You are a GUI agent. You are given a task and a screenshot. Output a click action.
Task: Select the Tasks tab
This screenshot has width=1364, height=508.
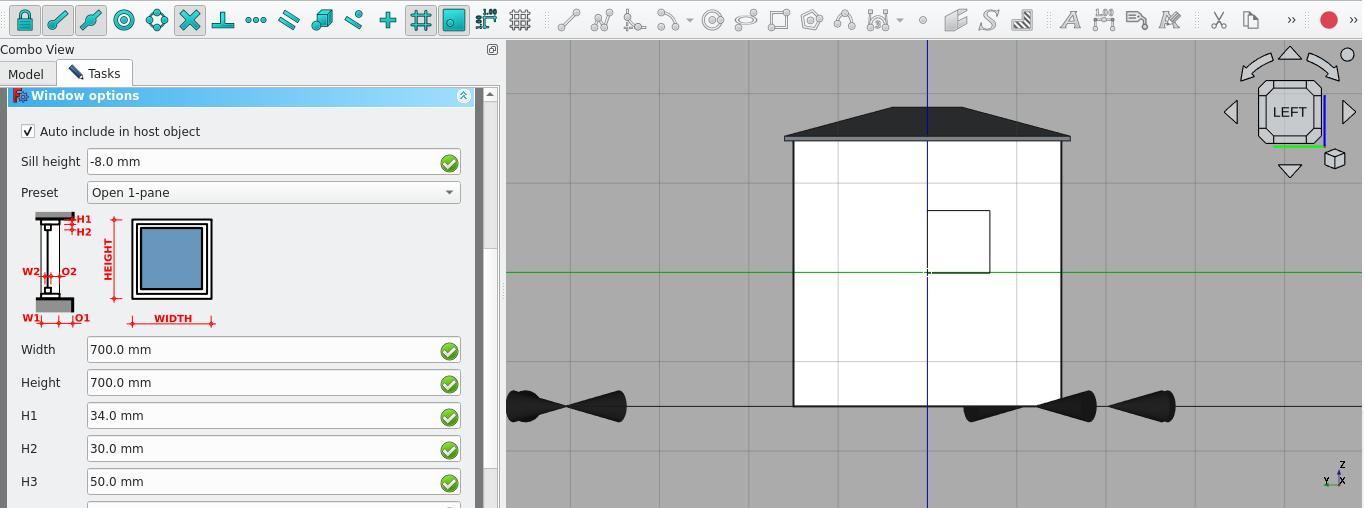(95, 74)
